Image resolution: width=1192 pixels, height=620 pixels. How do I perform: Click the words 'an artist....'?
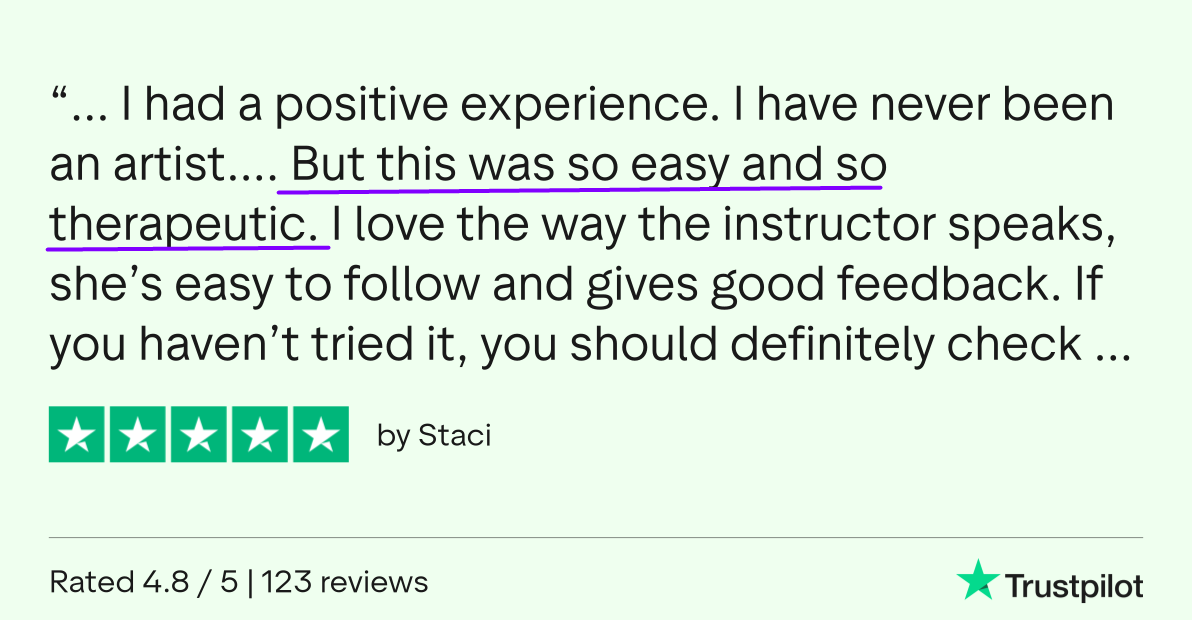(x=163, y=164)
